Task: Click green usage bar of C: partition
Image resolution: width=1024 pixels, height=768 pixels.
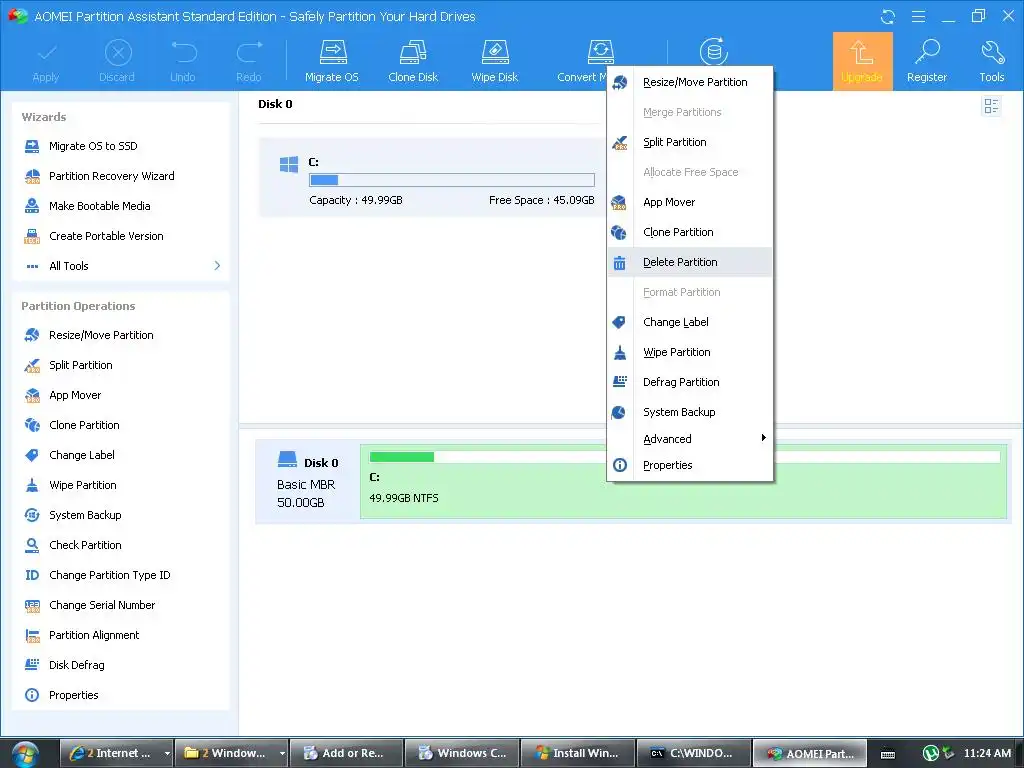Action: (402, 457)
